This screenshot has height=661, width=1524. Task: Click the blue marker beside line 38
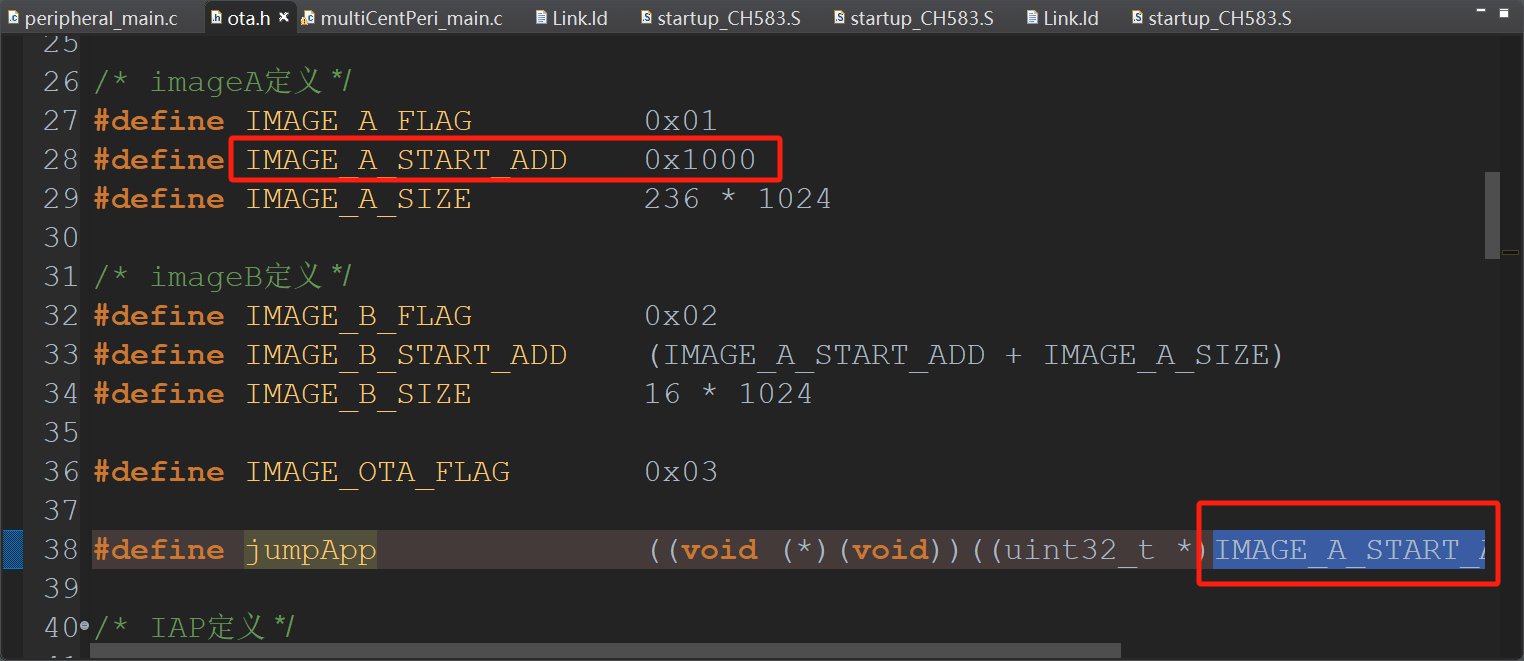pyautogui.click(x=12, y=549)
